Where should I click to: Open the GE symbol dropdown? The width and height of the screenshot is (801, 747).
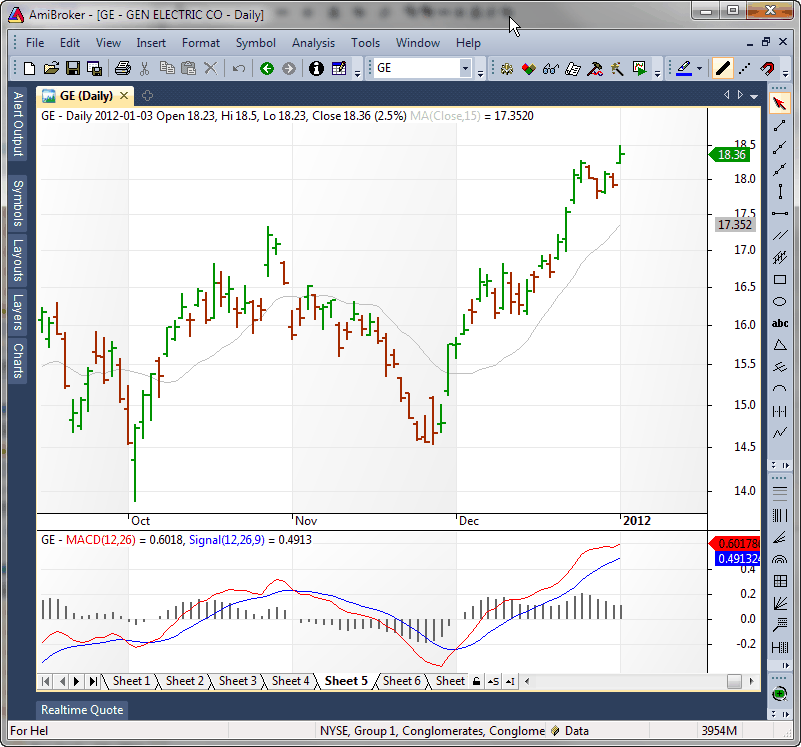[465, 69]
